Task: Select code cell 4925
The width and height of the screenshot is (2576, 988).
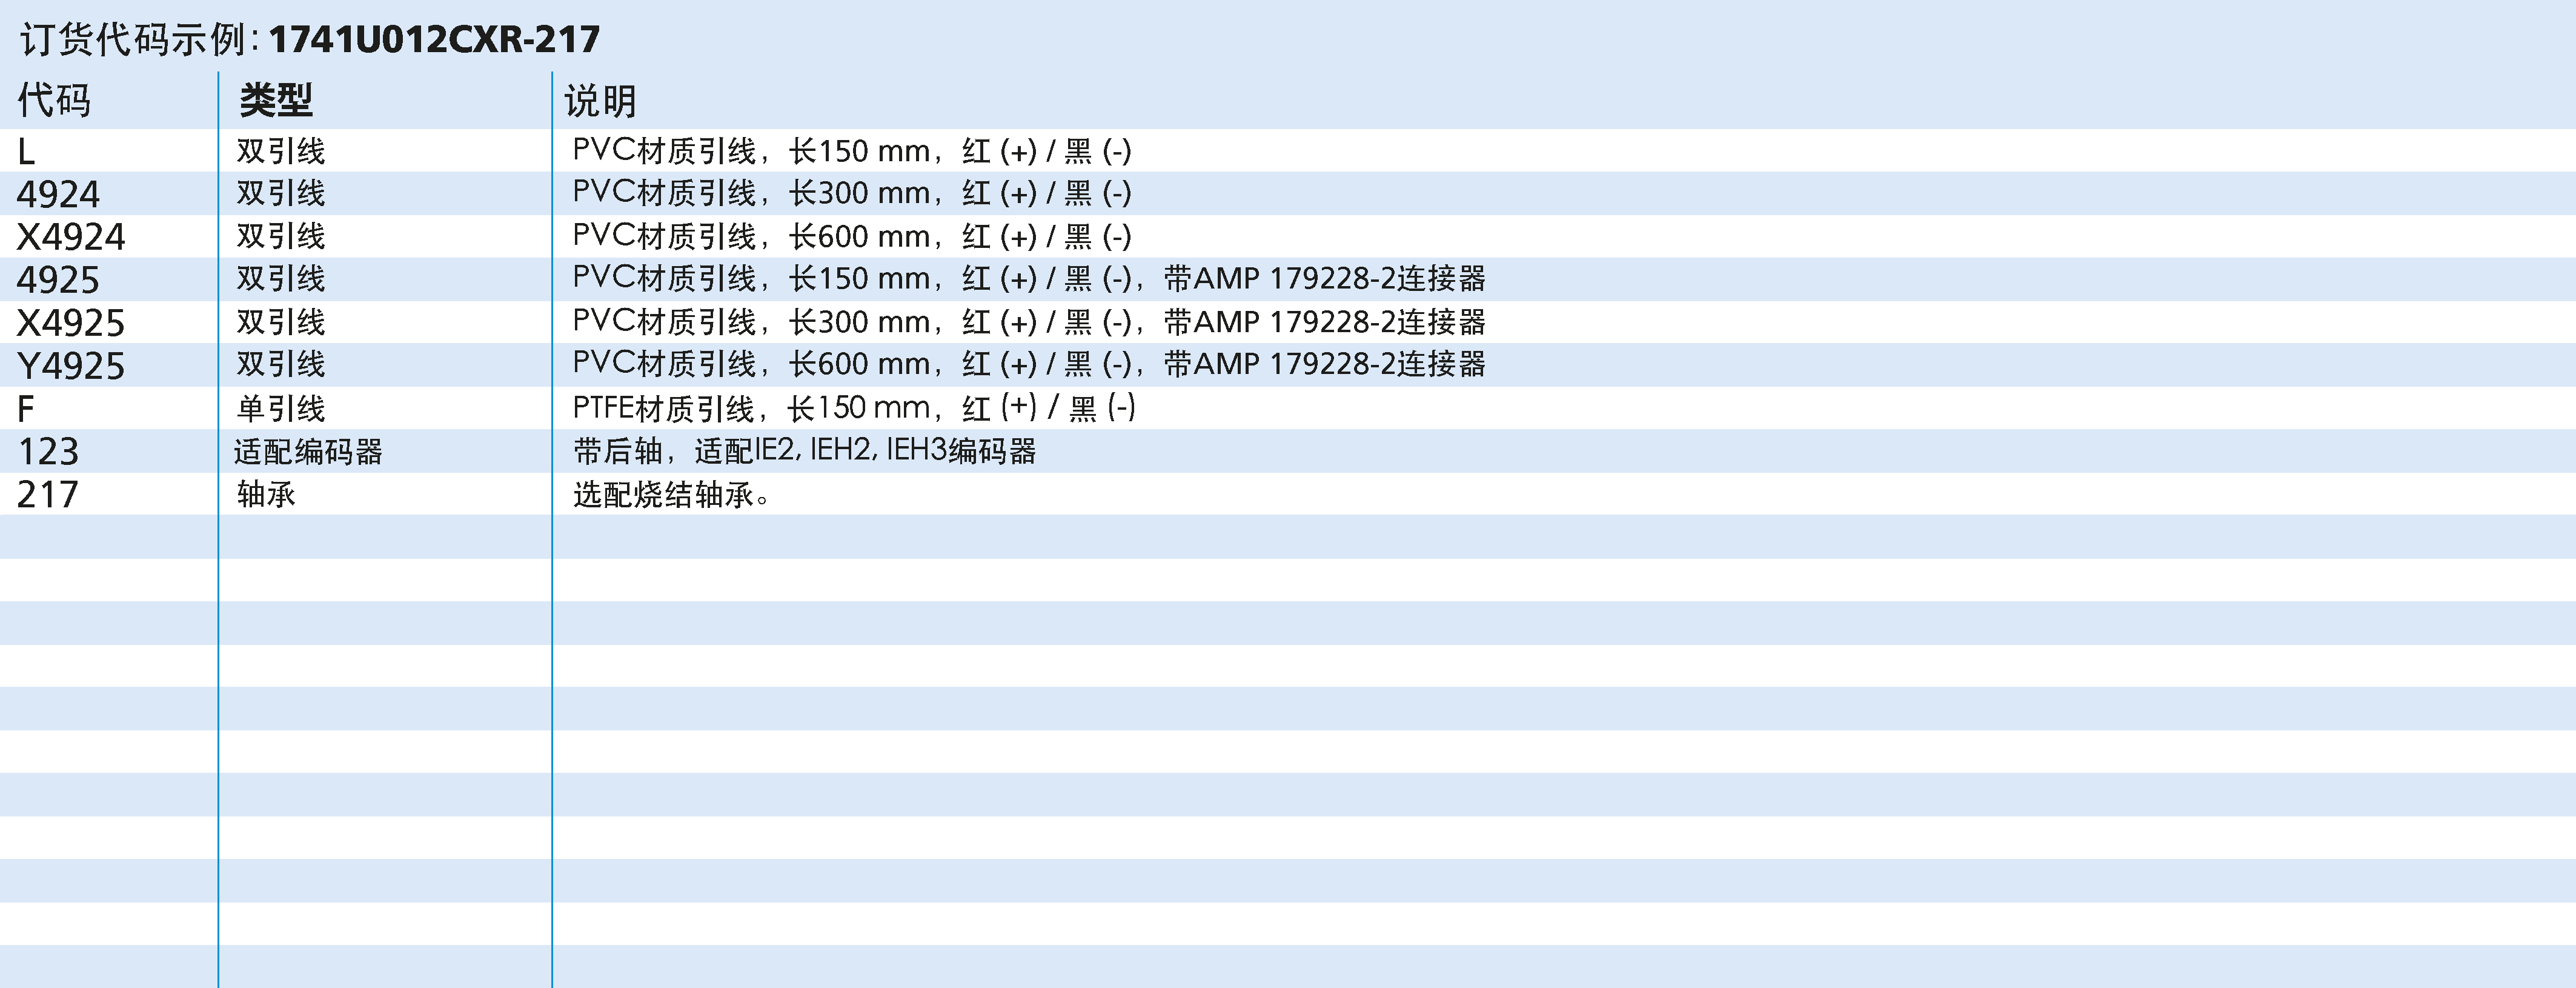Action: tap(58, 280)
